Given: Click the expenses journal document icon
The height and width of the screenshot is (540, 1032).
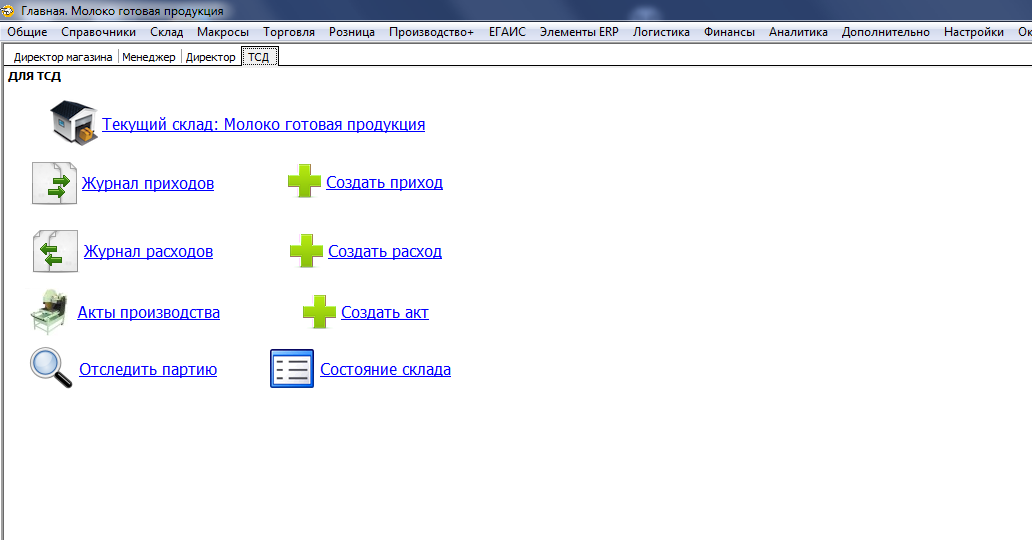Looking at the screenshot, I should 54,251.
